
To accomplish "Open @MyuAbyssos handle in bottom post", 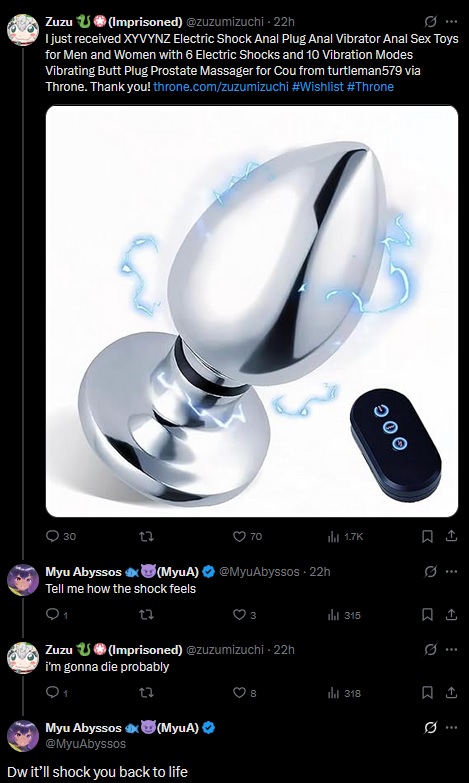I will pos(86,744).
